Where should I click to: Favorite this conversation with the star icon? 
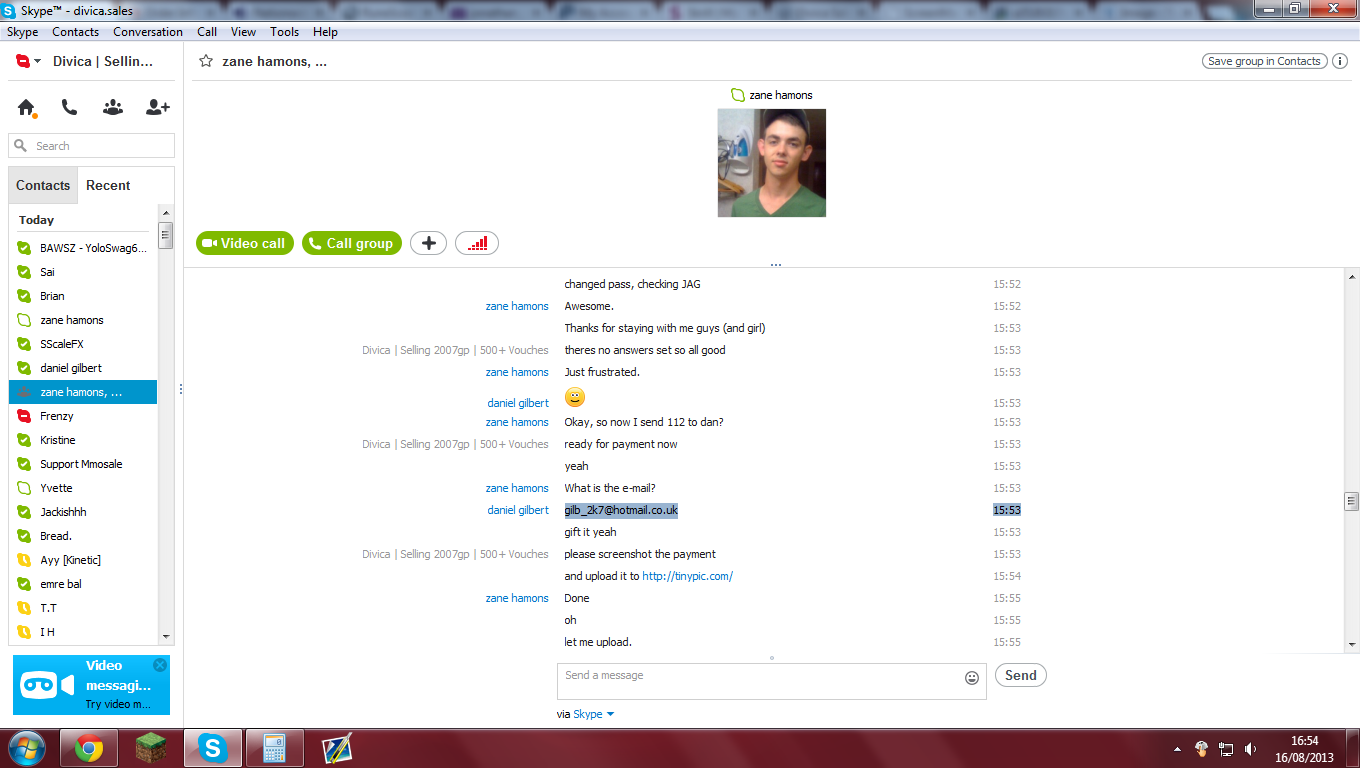(206, 61)
